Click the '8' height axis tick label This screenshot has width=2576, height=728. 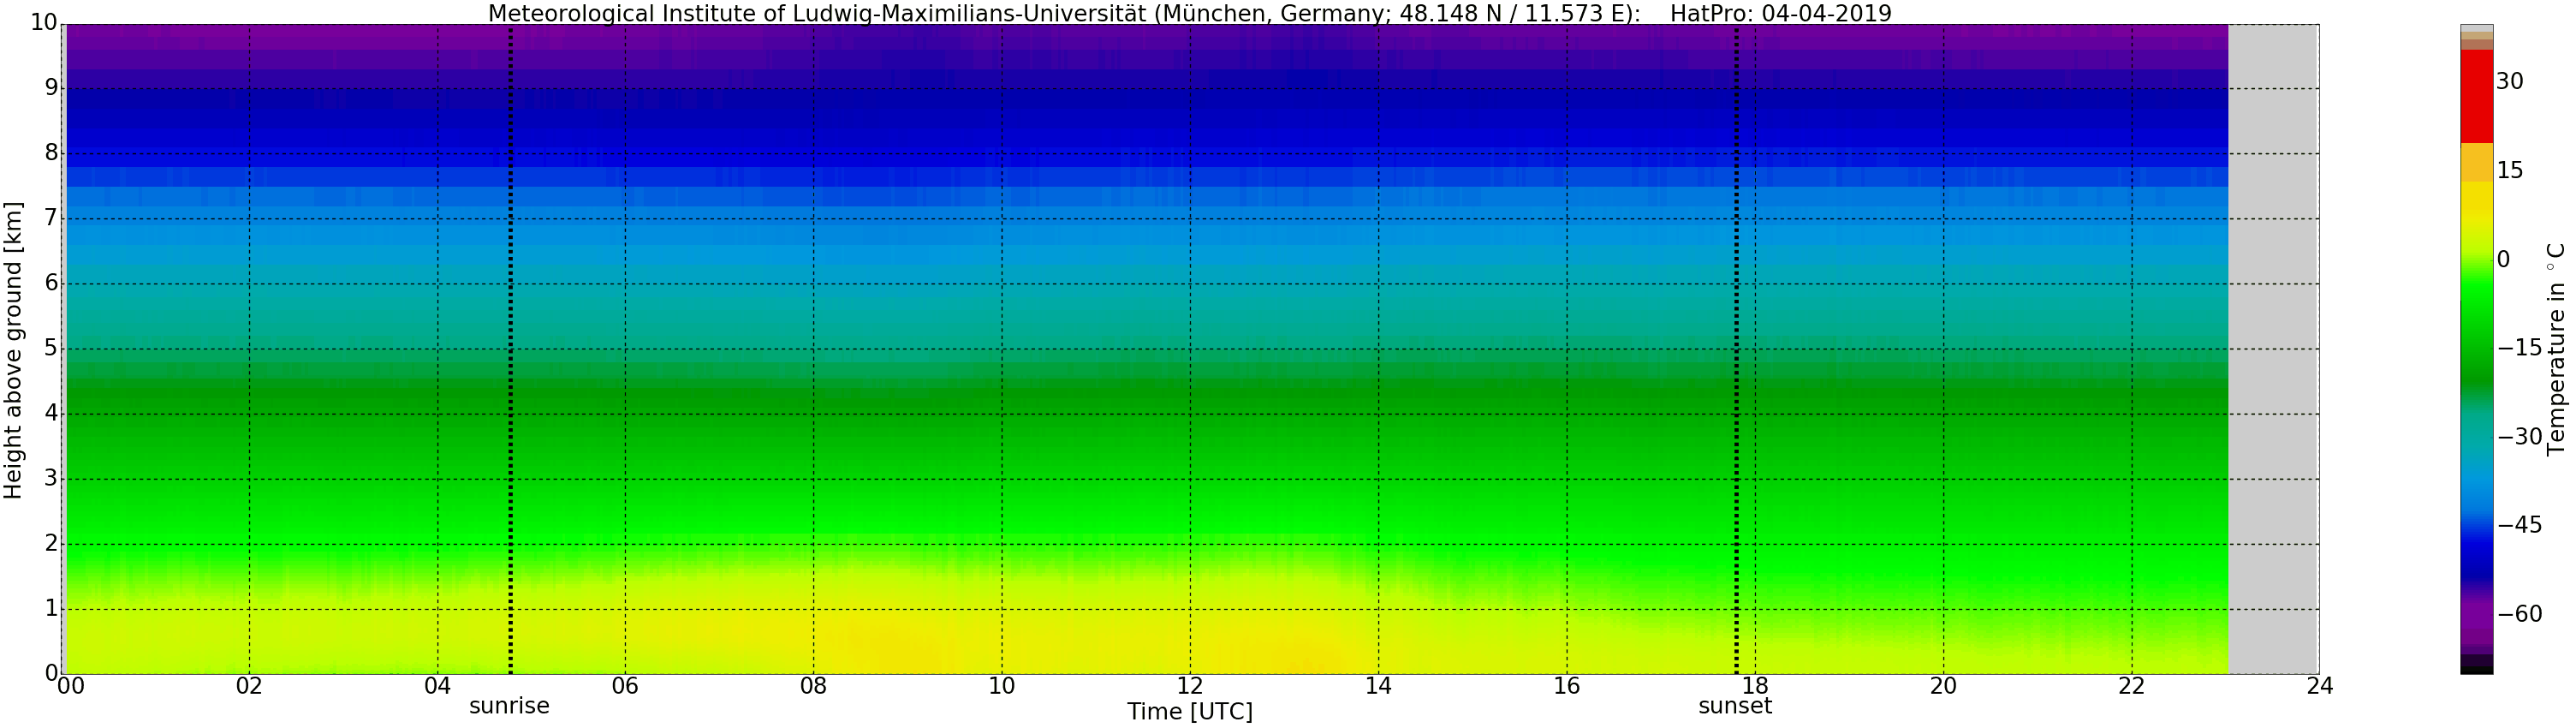52,153
